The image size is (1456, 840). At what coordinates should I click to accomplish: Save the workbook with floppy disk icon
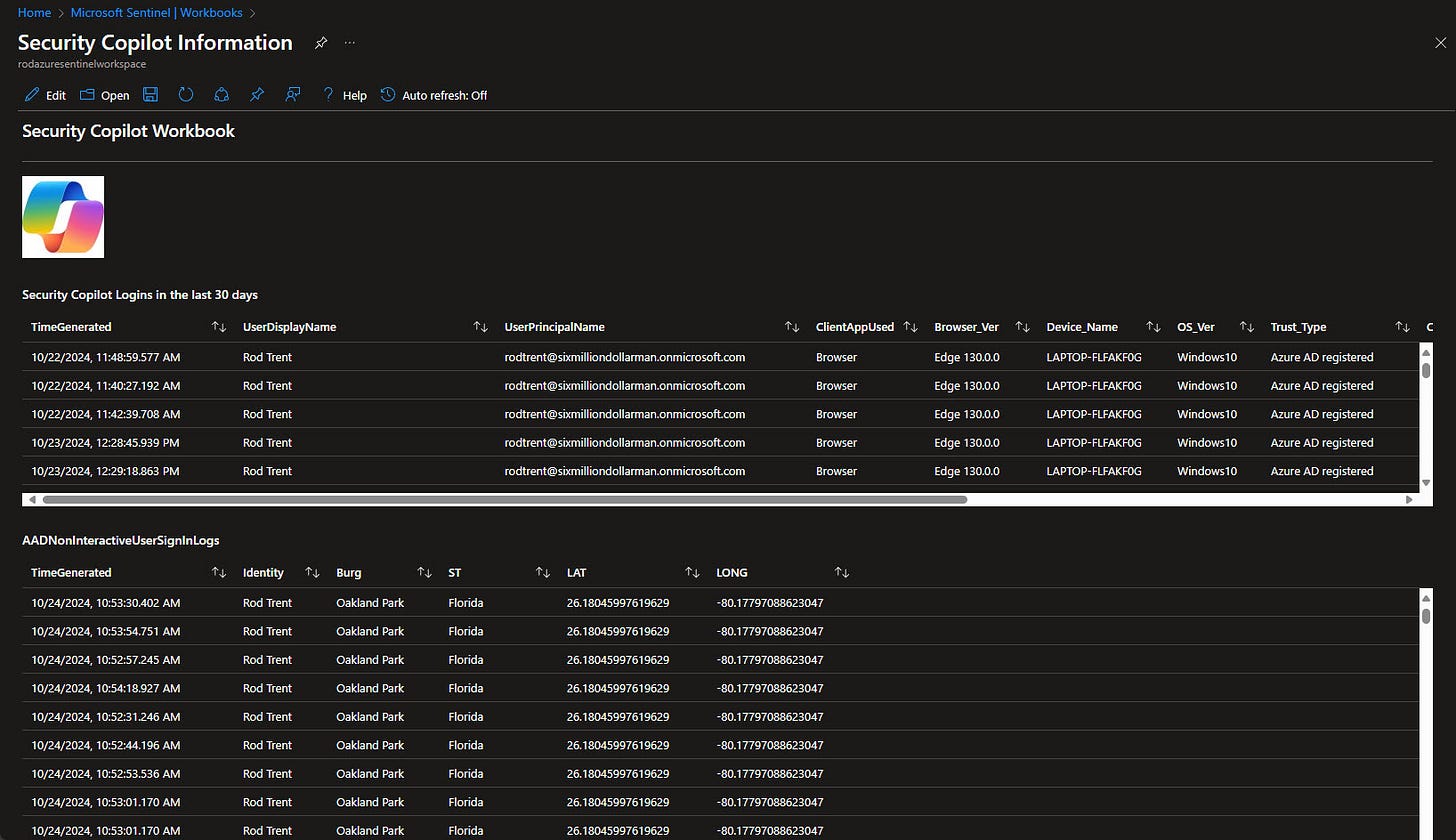pos(151,94)
